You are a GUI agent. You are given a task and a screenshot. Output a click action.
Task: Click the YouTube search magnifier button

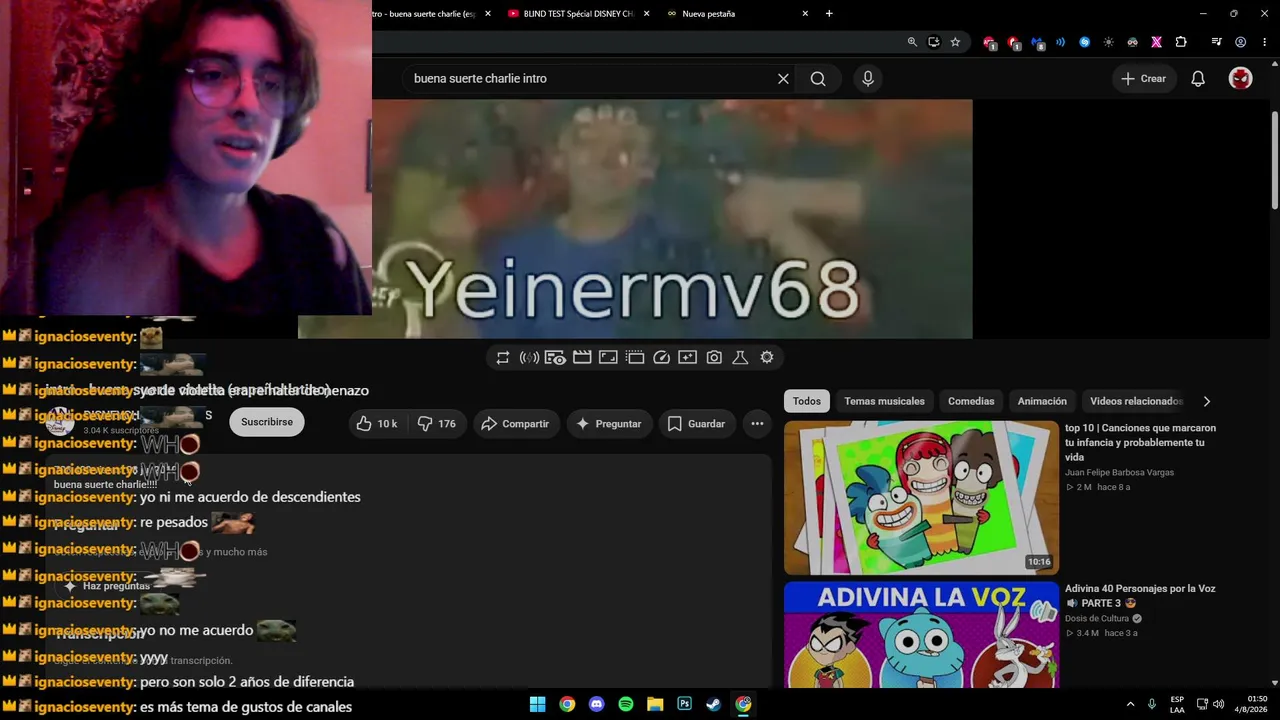pos(818,78)
